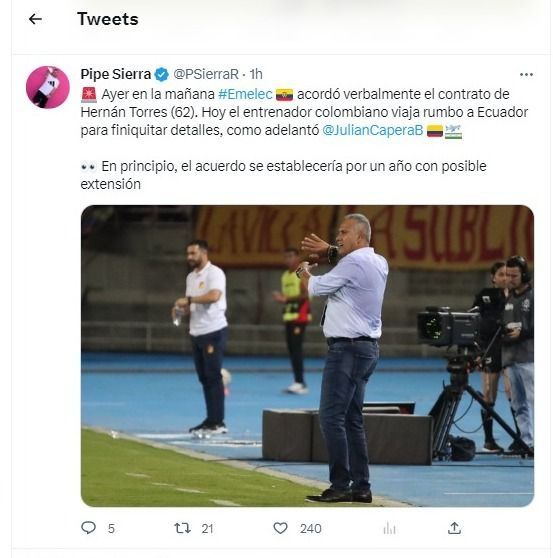Click the retweet arrows icon

pos(183,528)
